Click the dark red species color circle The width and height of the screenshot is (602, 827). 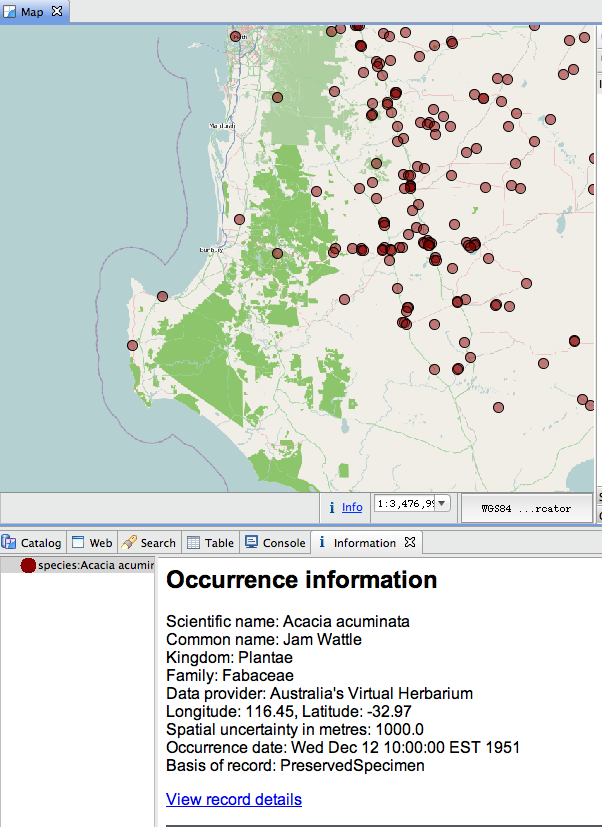pyautogui.click(x=28, y=566)
